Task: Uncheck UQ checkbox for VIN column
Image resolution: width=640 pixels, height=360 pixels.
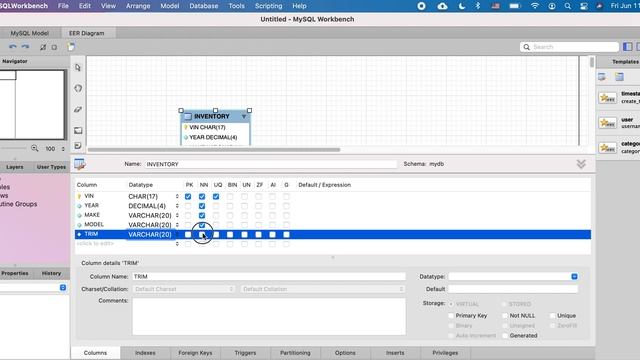Action: [216, 196]
